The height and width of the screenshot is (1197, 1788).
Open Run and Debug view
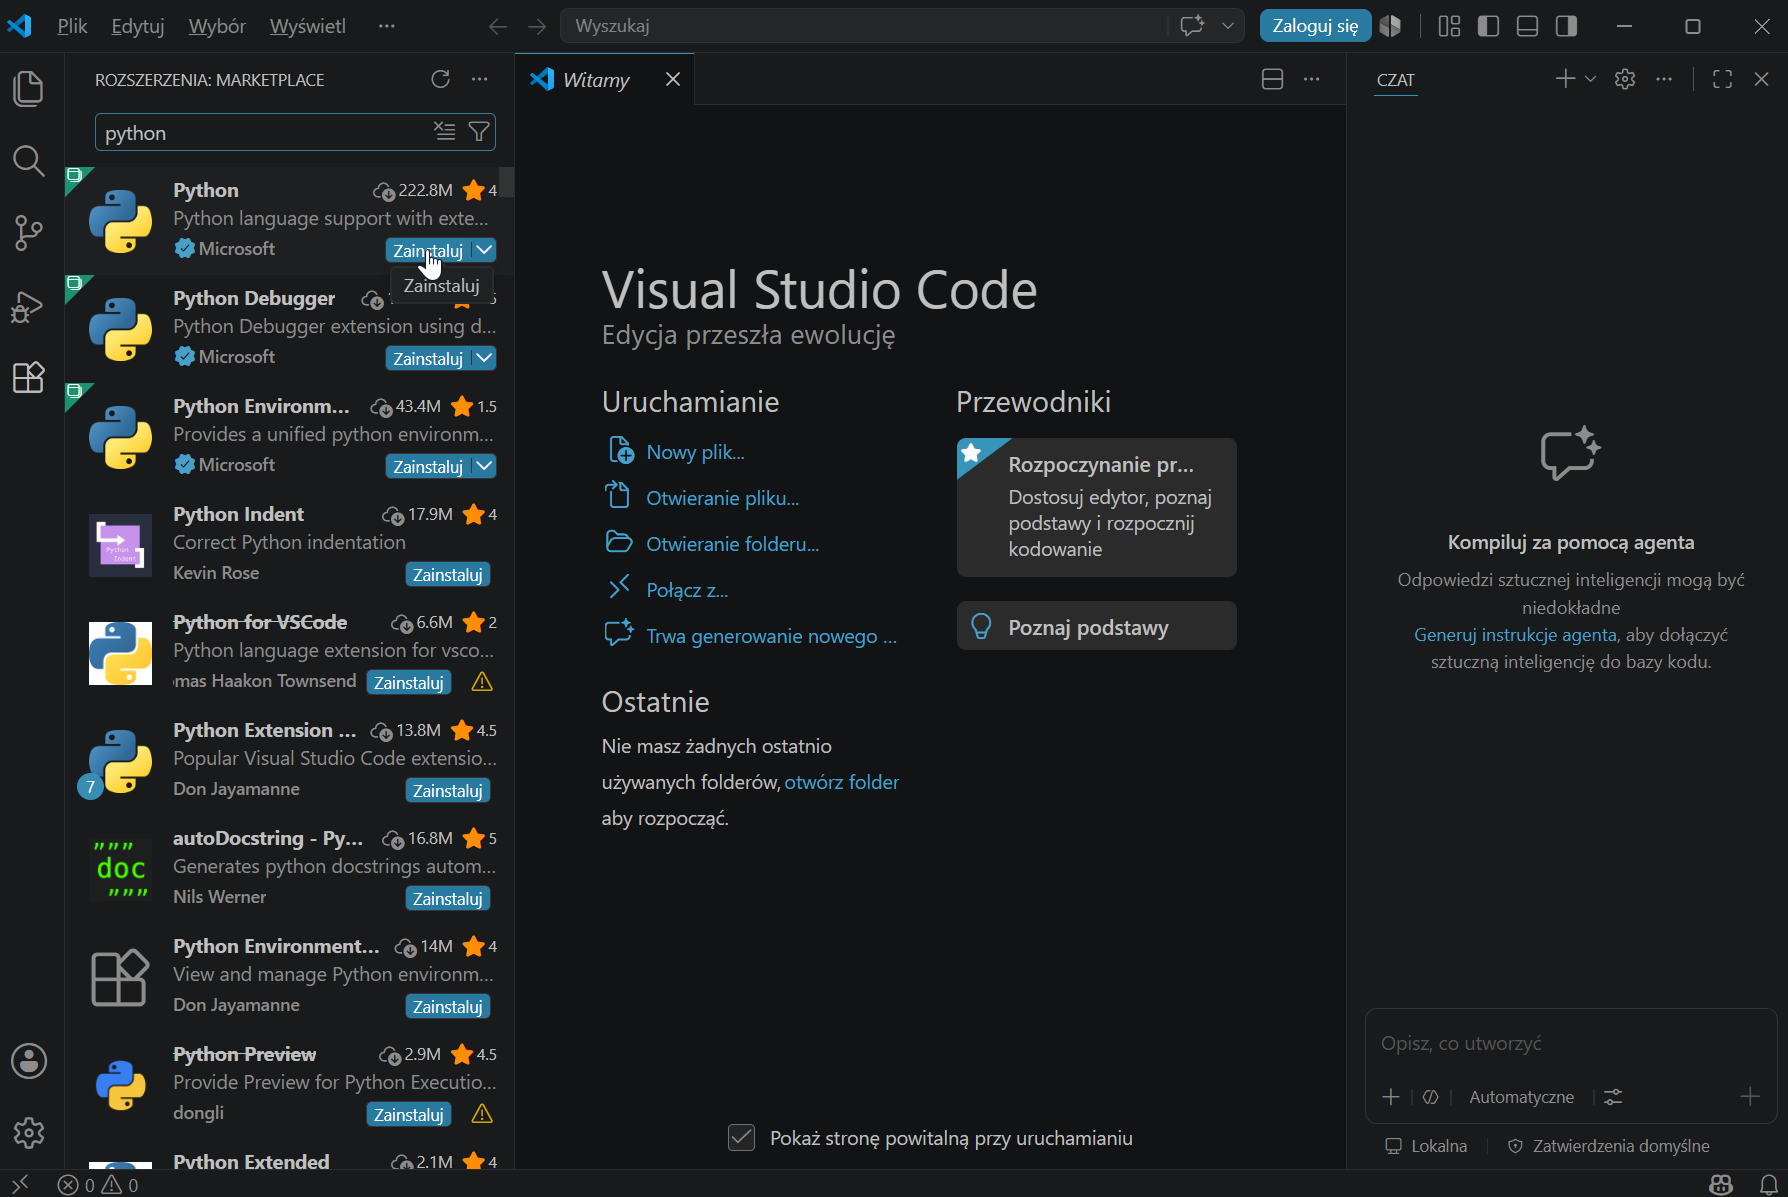[28, 306]
